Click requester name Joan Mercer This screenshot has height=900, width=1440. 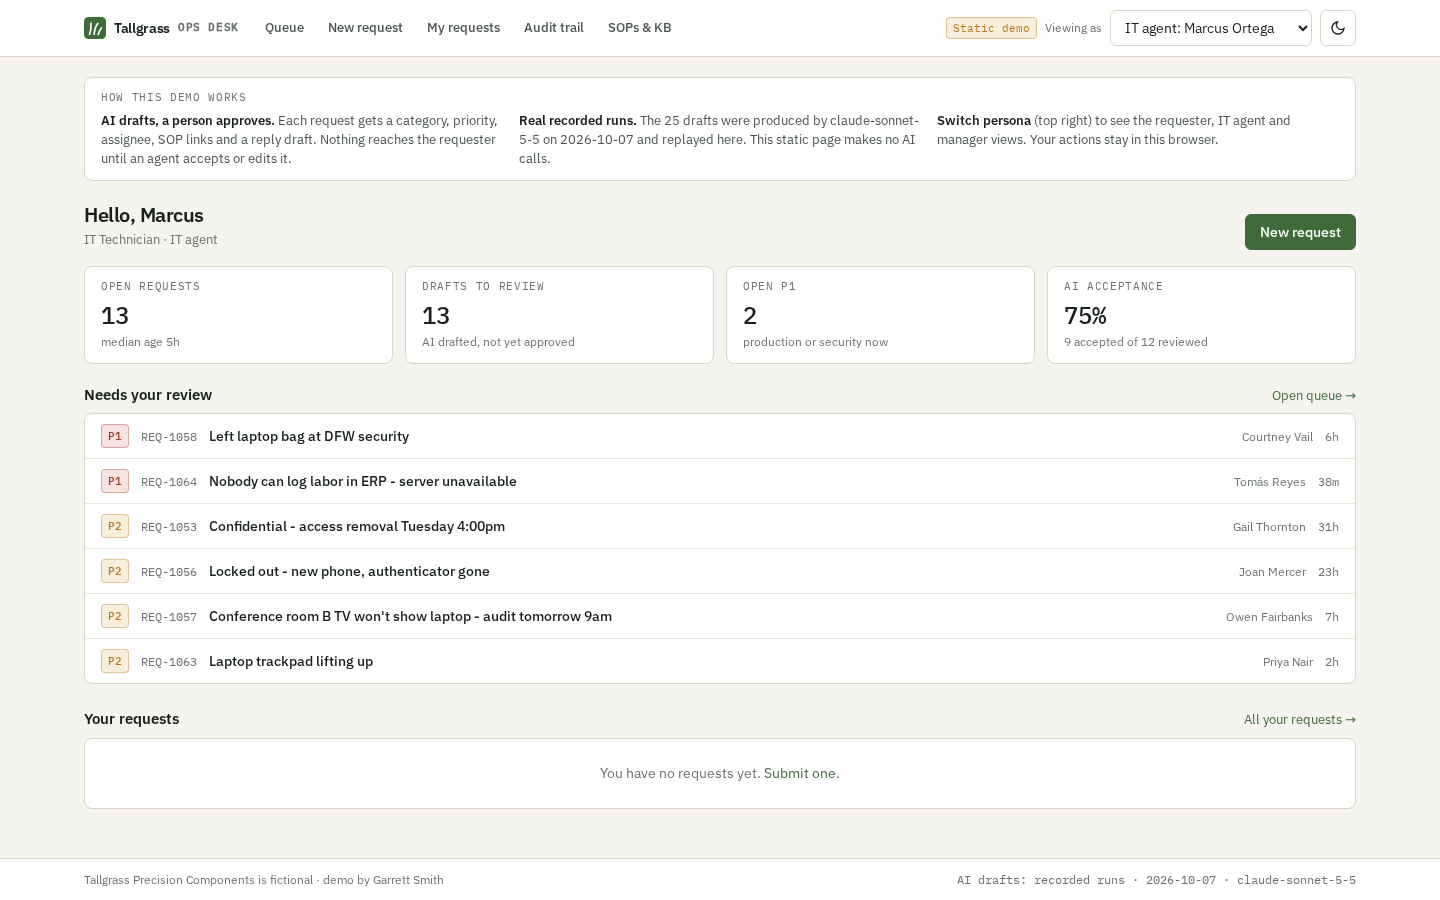pyautogui.click(x=1272, y=572)
